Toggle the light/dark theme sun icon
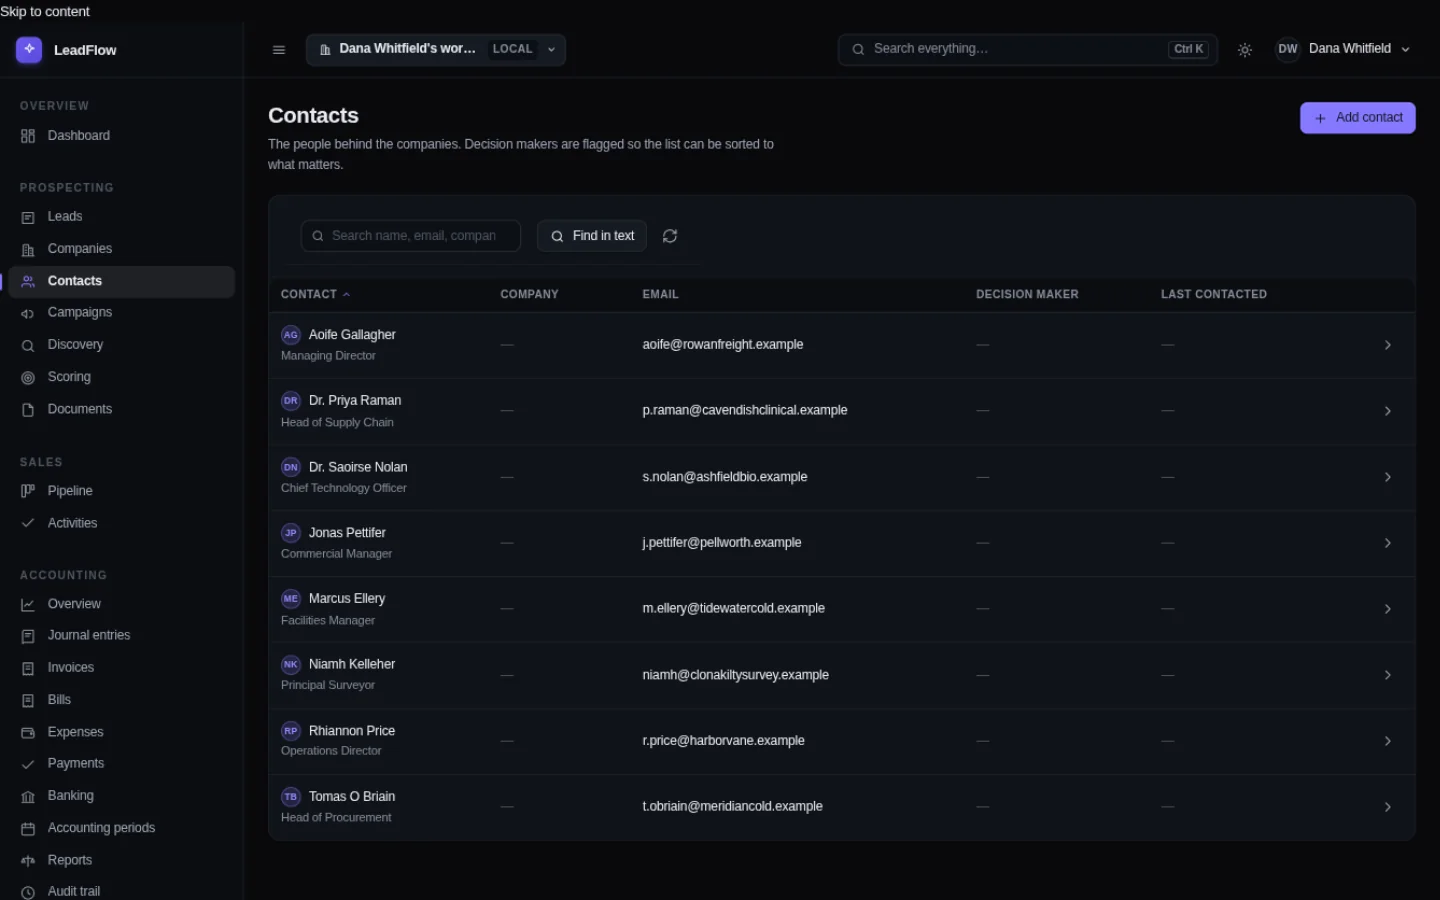Viewport: 1440px width, 900px height. click(1245, 50)
